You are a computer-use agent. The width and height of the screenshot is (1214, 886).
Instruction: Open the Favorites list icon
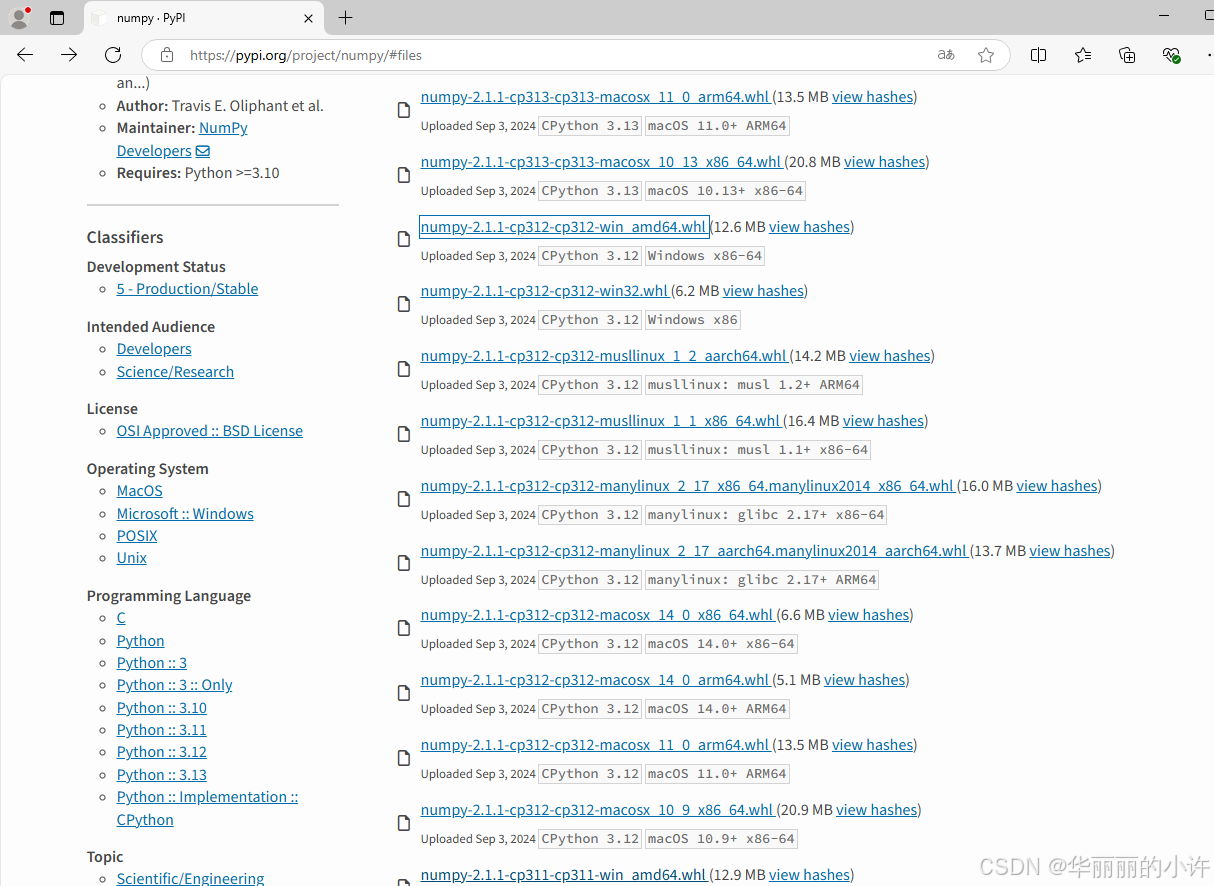click(1083, 55)
